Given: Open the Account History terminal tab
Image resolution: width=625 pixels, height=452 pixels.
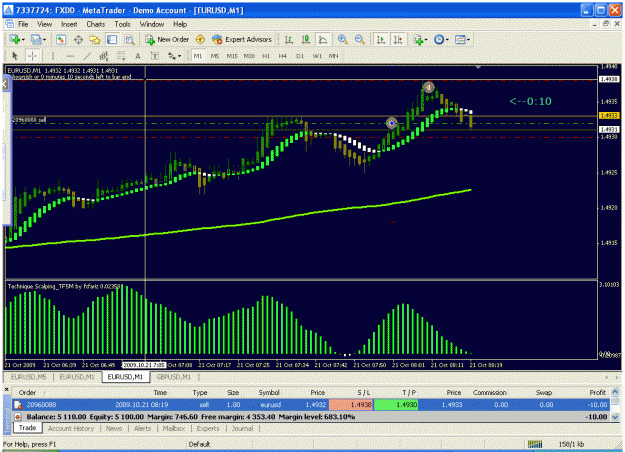Looking at the screenshot, I should pos(71,428).
